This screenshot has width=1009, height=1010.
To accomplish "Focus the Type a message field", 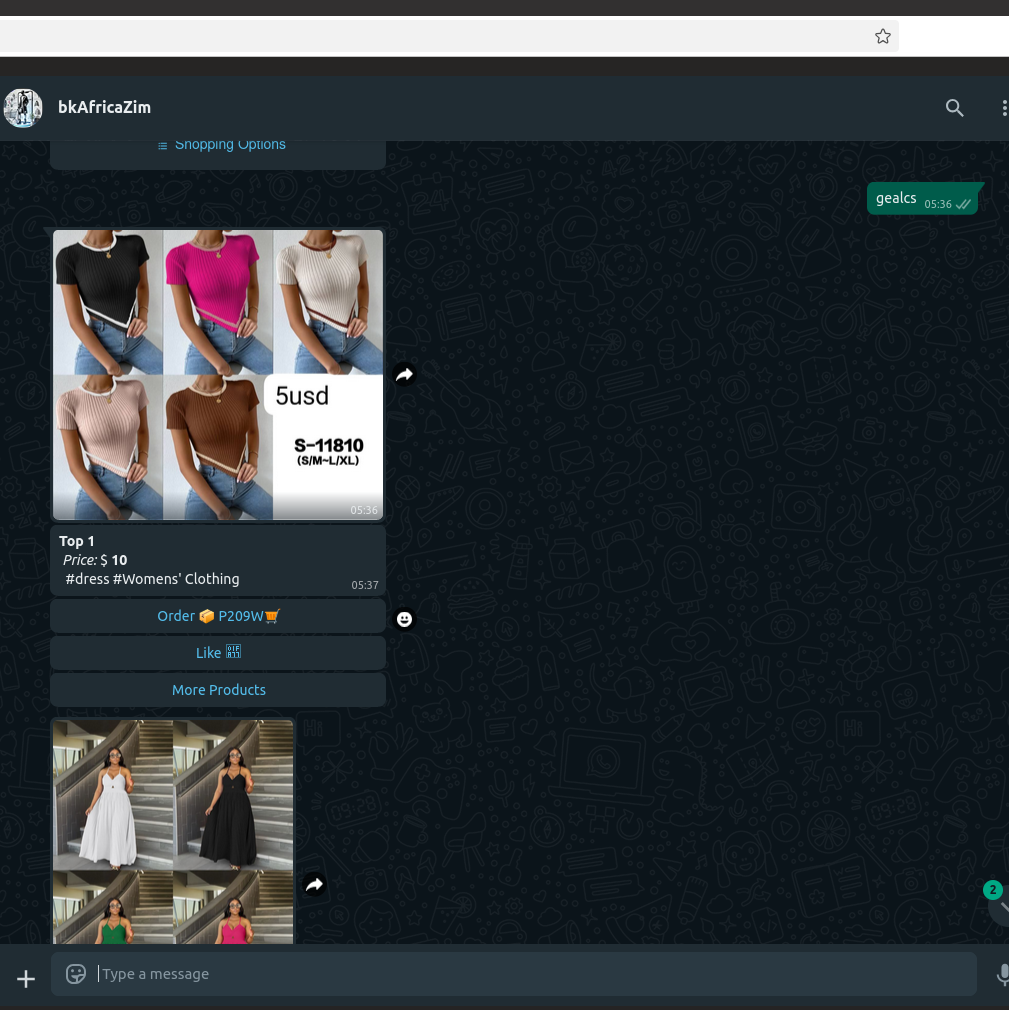I will pos(530,974).
